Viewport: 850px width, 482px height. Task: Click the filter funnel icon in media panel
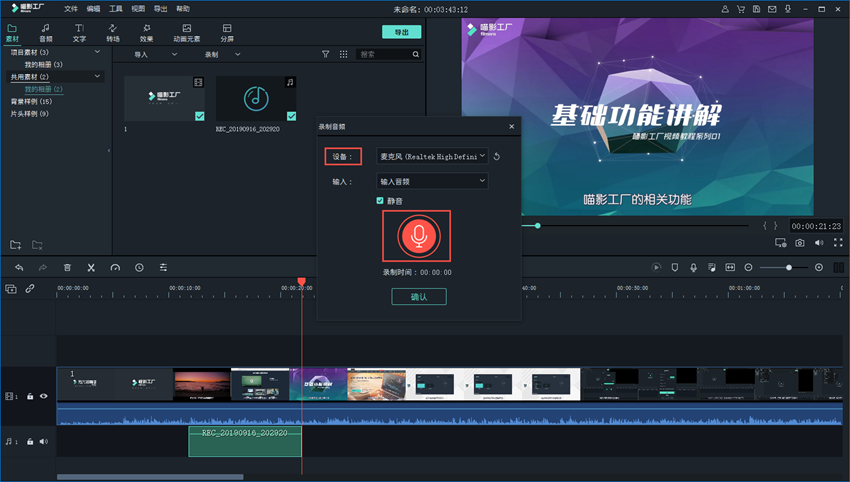[x=325, y=54]
